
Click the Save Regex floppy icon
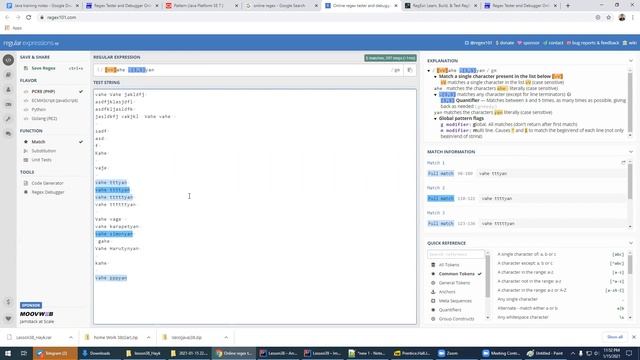tap(26, 68)
